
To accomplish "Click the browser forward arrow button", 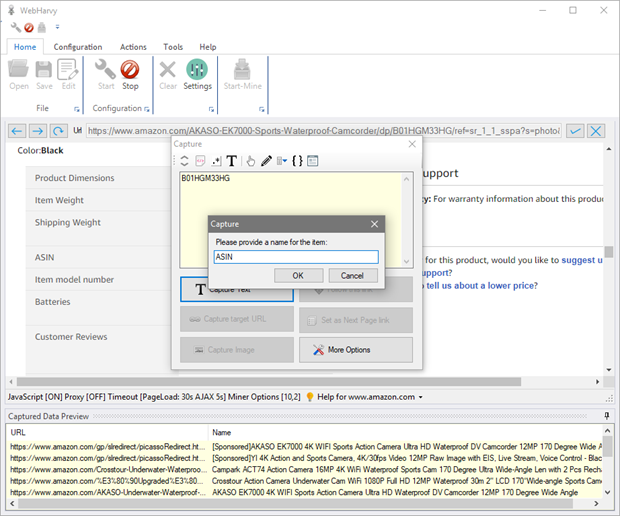I will coord(36,131).
